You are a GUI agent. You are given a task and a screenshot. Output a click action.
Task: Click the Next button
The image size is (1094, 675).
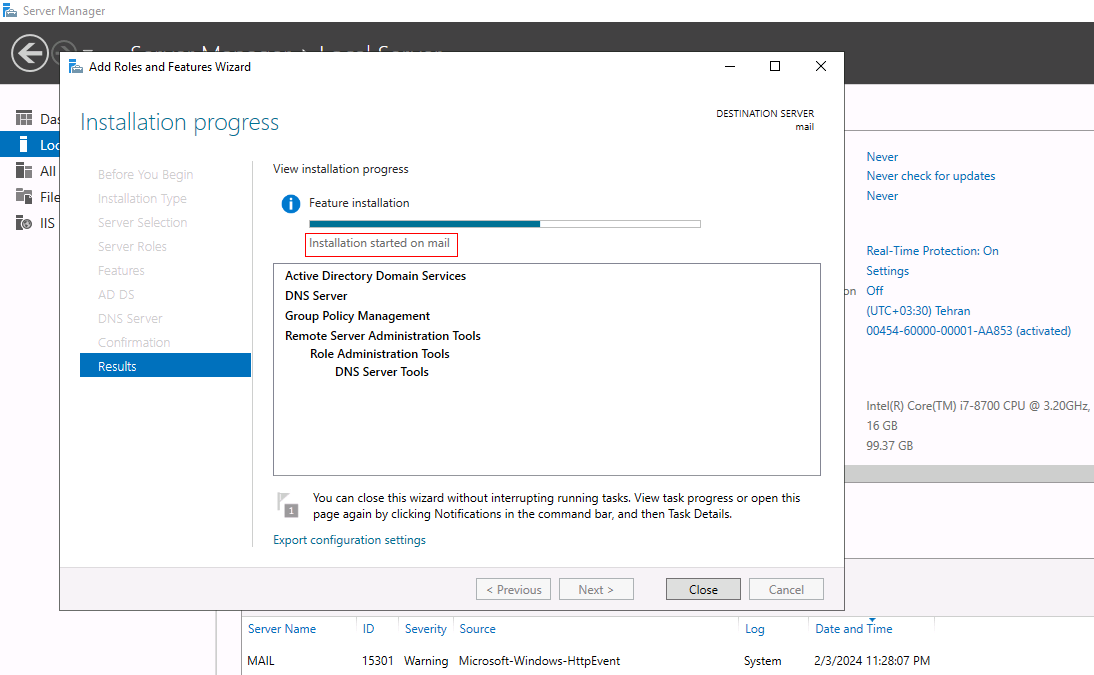[x=597, y=589]
